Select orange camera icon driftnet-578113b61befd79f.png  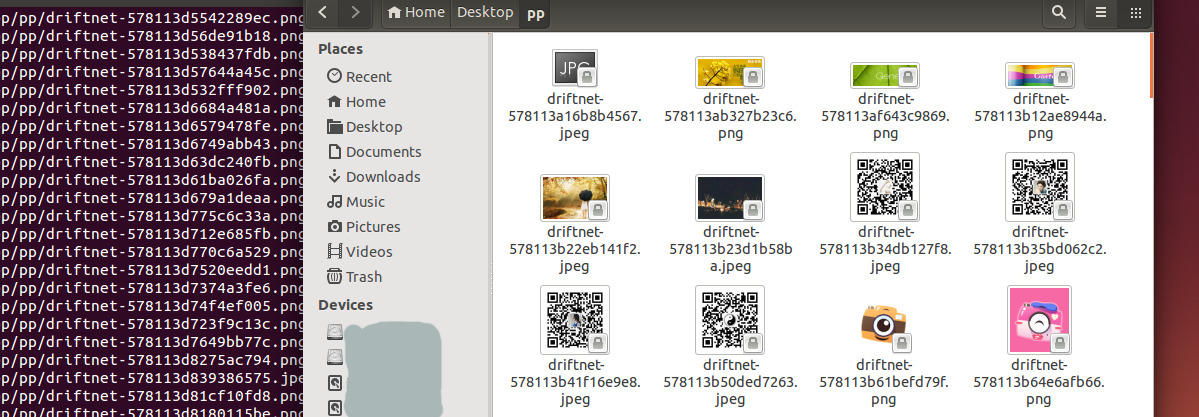[x=885, y=327]
